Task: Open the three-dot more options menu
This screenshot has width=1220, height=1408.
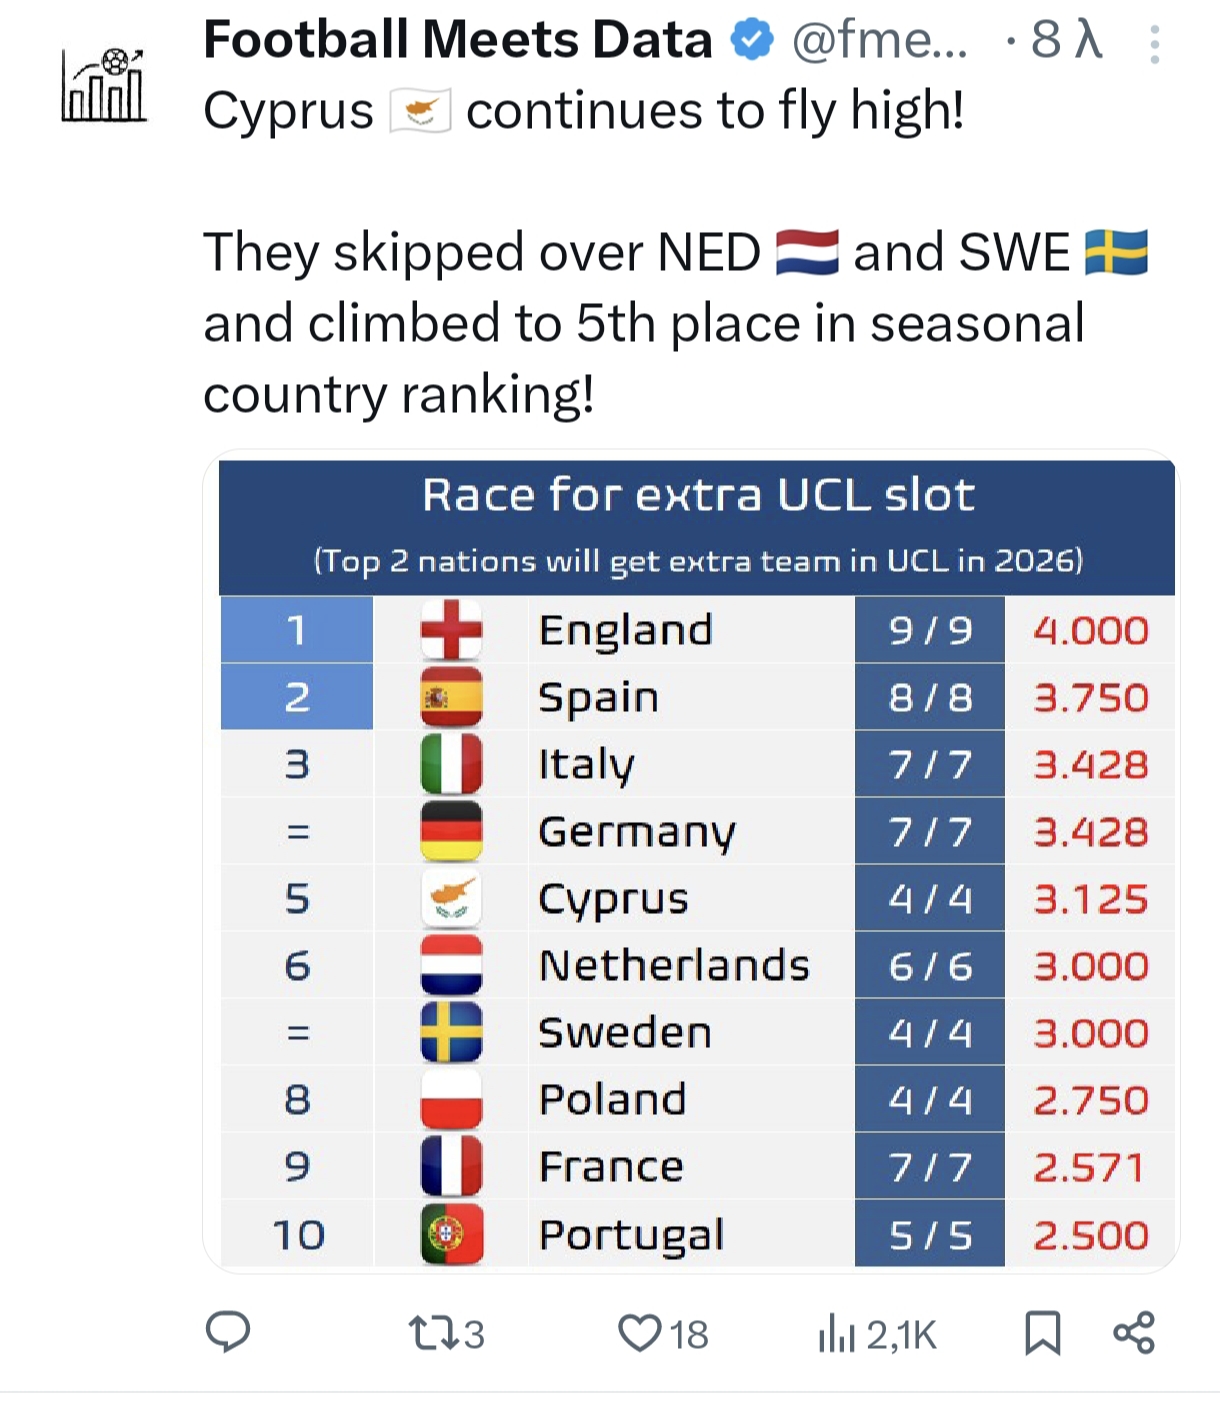Action: (x=1154, y=45)
